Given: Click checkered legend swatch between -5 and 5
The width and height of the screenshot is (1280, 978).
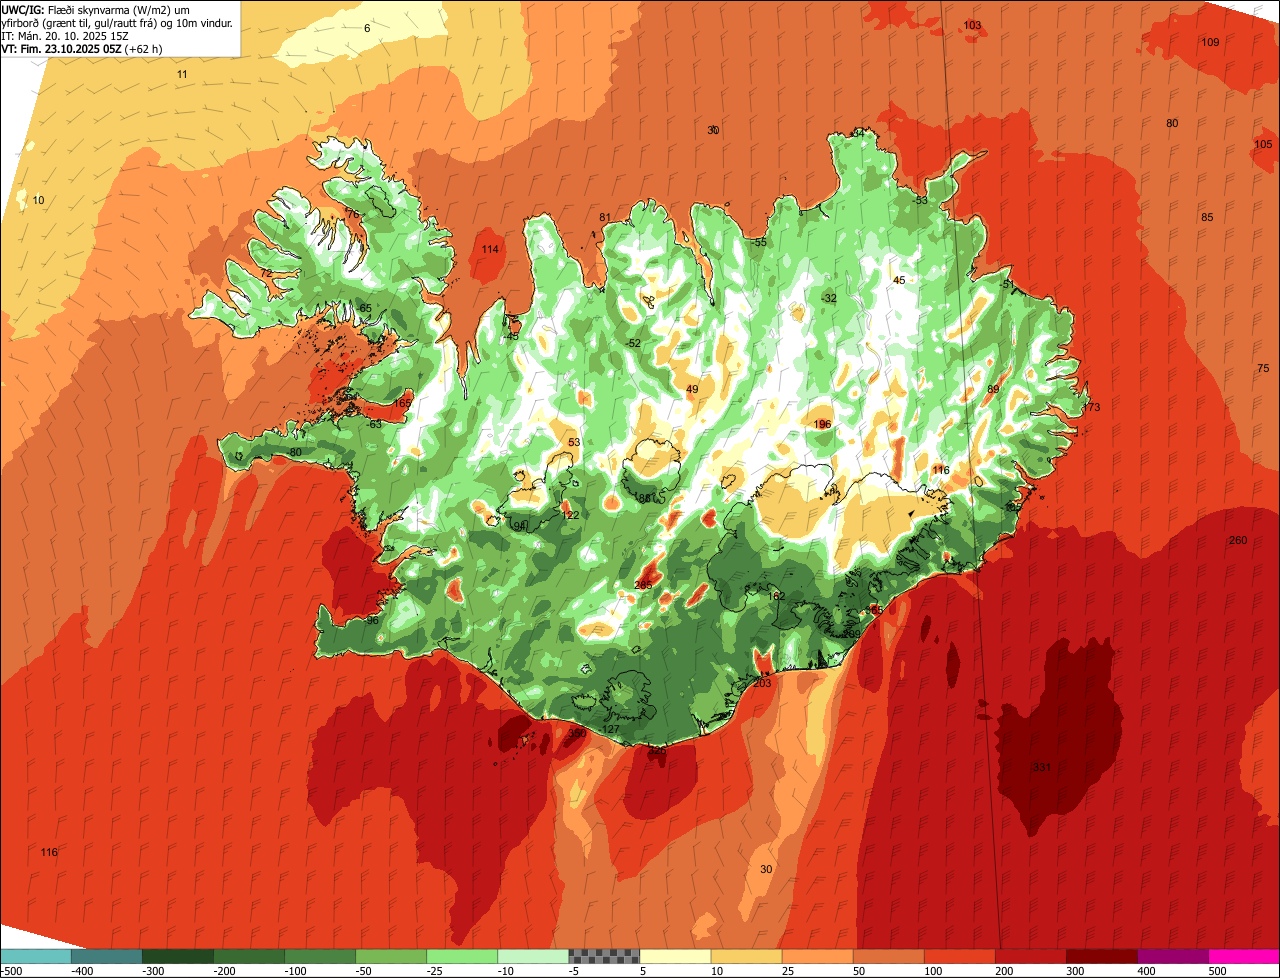Looking at the screenshot, I should tap(604, 956).
